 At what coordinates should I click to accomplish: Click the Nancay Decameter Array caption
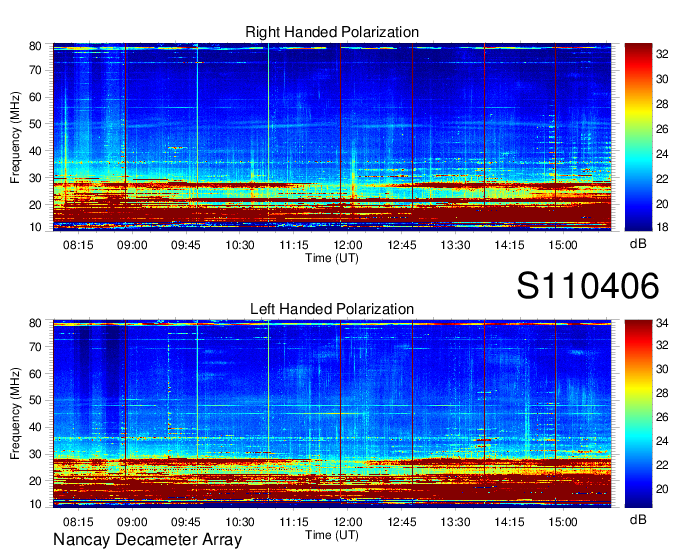(147, 540)
